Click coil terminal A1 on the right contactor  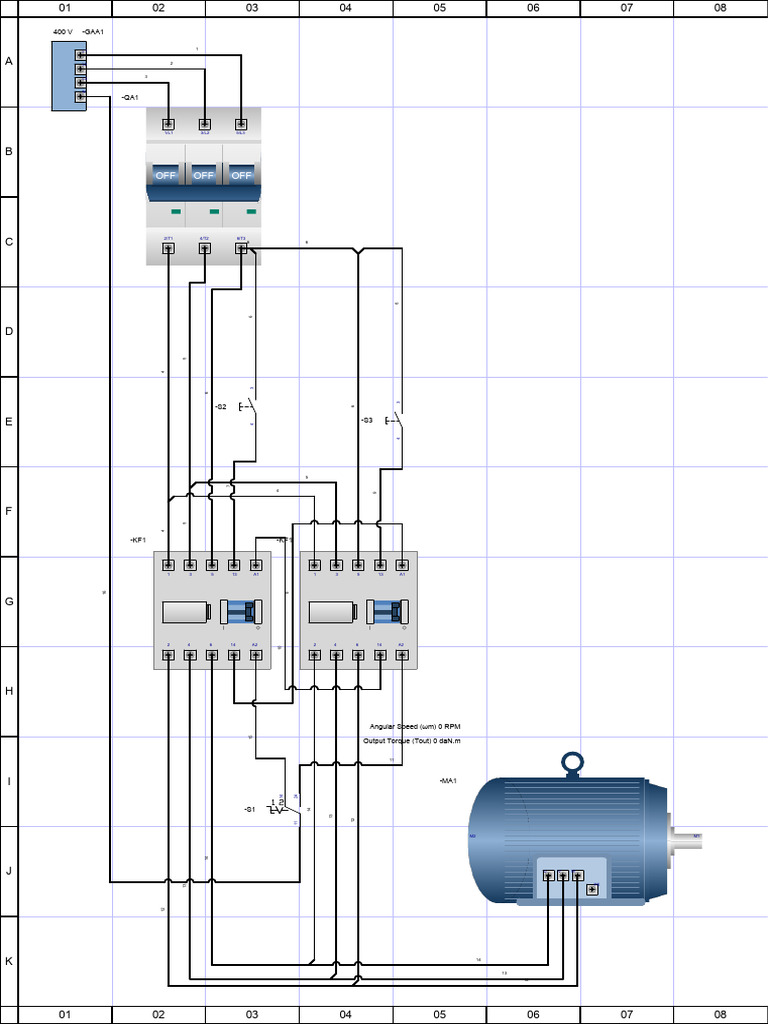coord(402,565)
